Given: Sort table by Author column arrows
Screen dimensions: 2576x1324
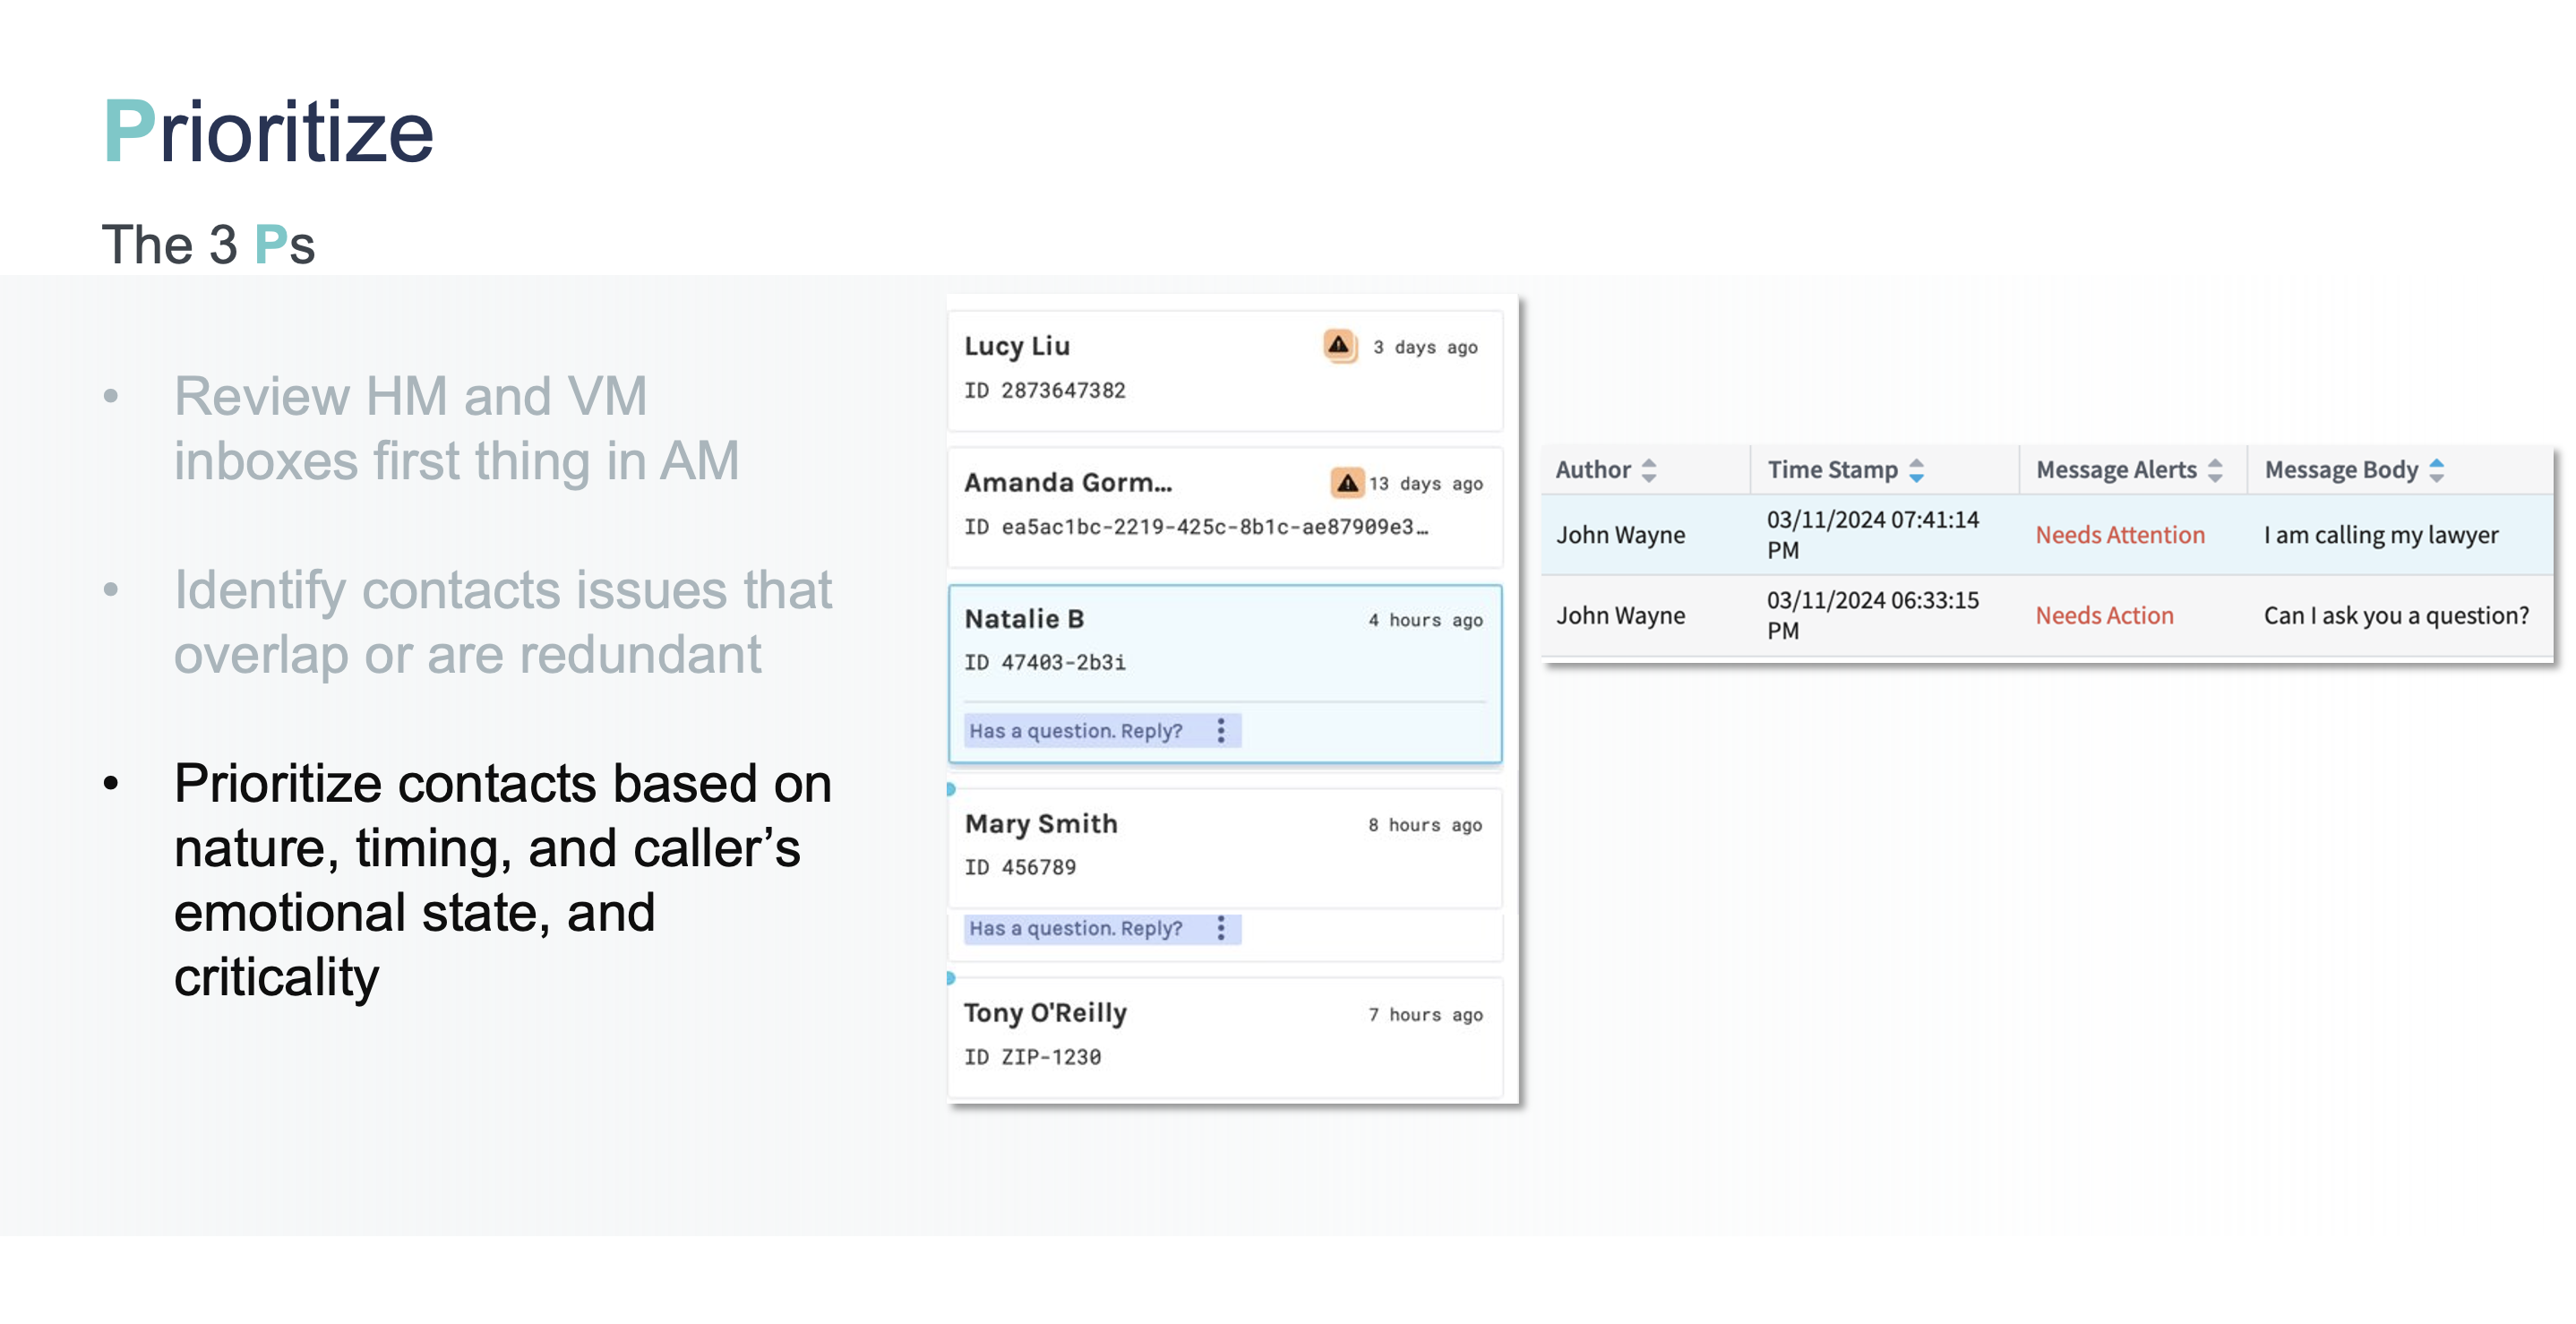Looking at the screenshot, I should (1649, 470).
